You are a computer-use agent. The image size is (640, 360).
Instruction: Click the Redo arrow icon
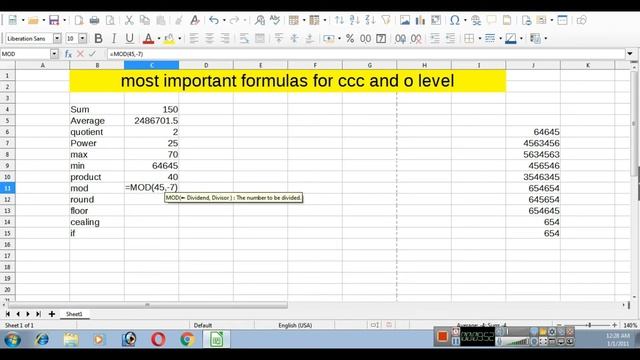[234, 20]
